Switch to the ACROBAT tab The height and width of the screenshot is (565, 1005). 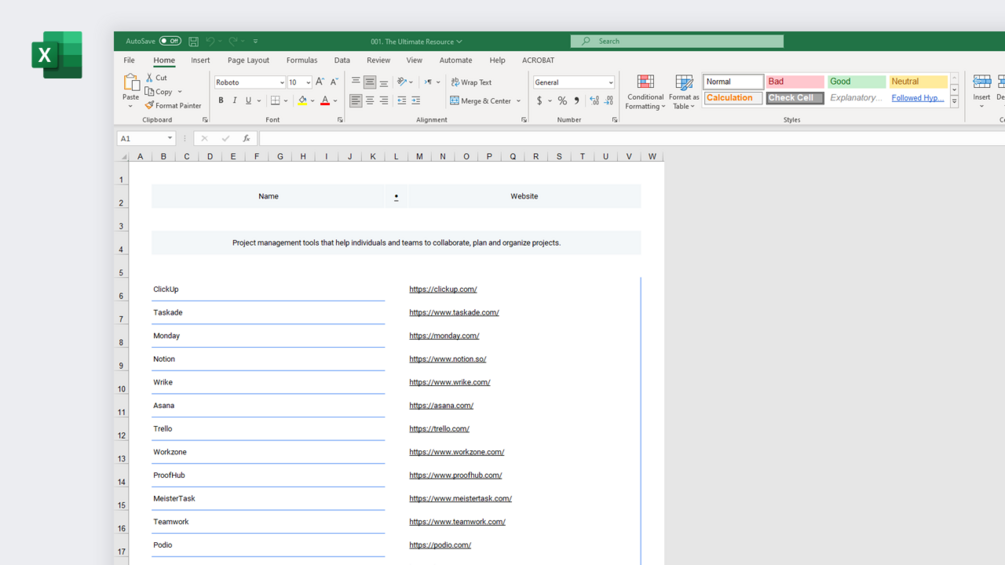tap(538, 60)
